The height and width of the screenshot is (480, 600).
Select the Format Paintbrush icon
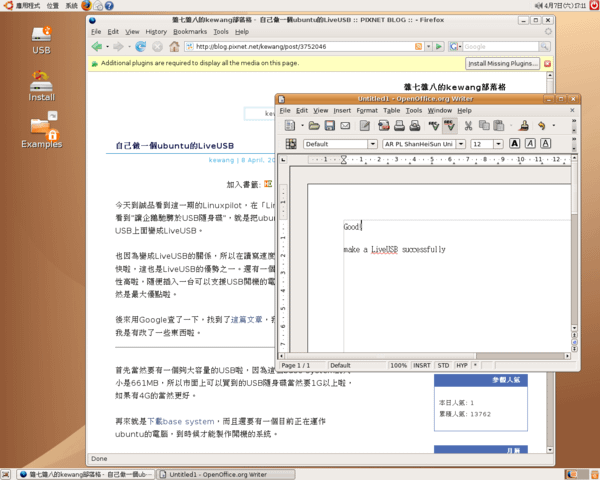pyautogui.click(x=524, y=126)
